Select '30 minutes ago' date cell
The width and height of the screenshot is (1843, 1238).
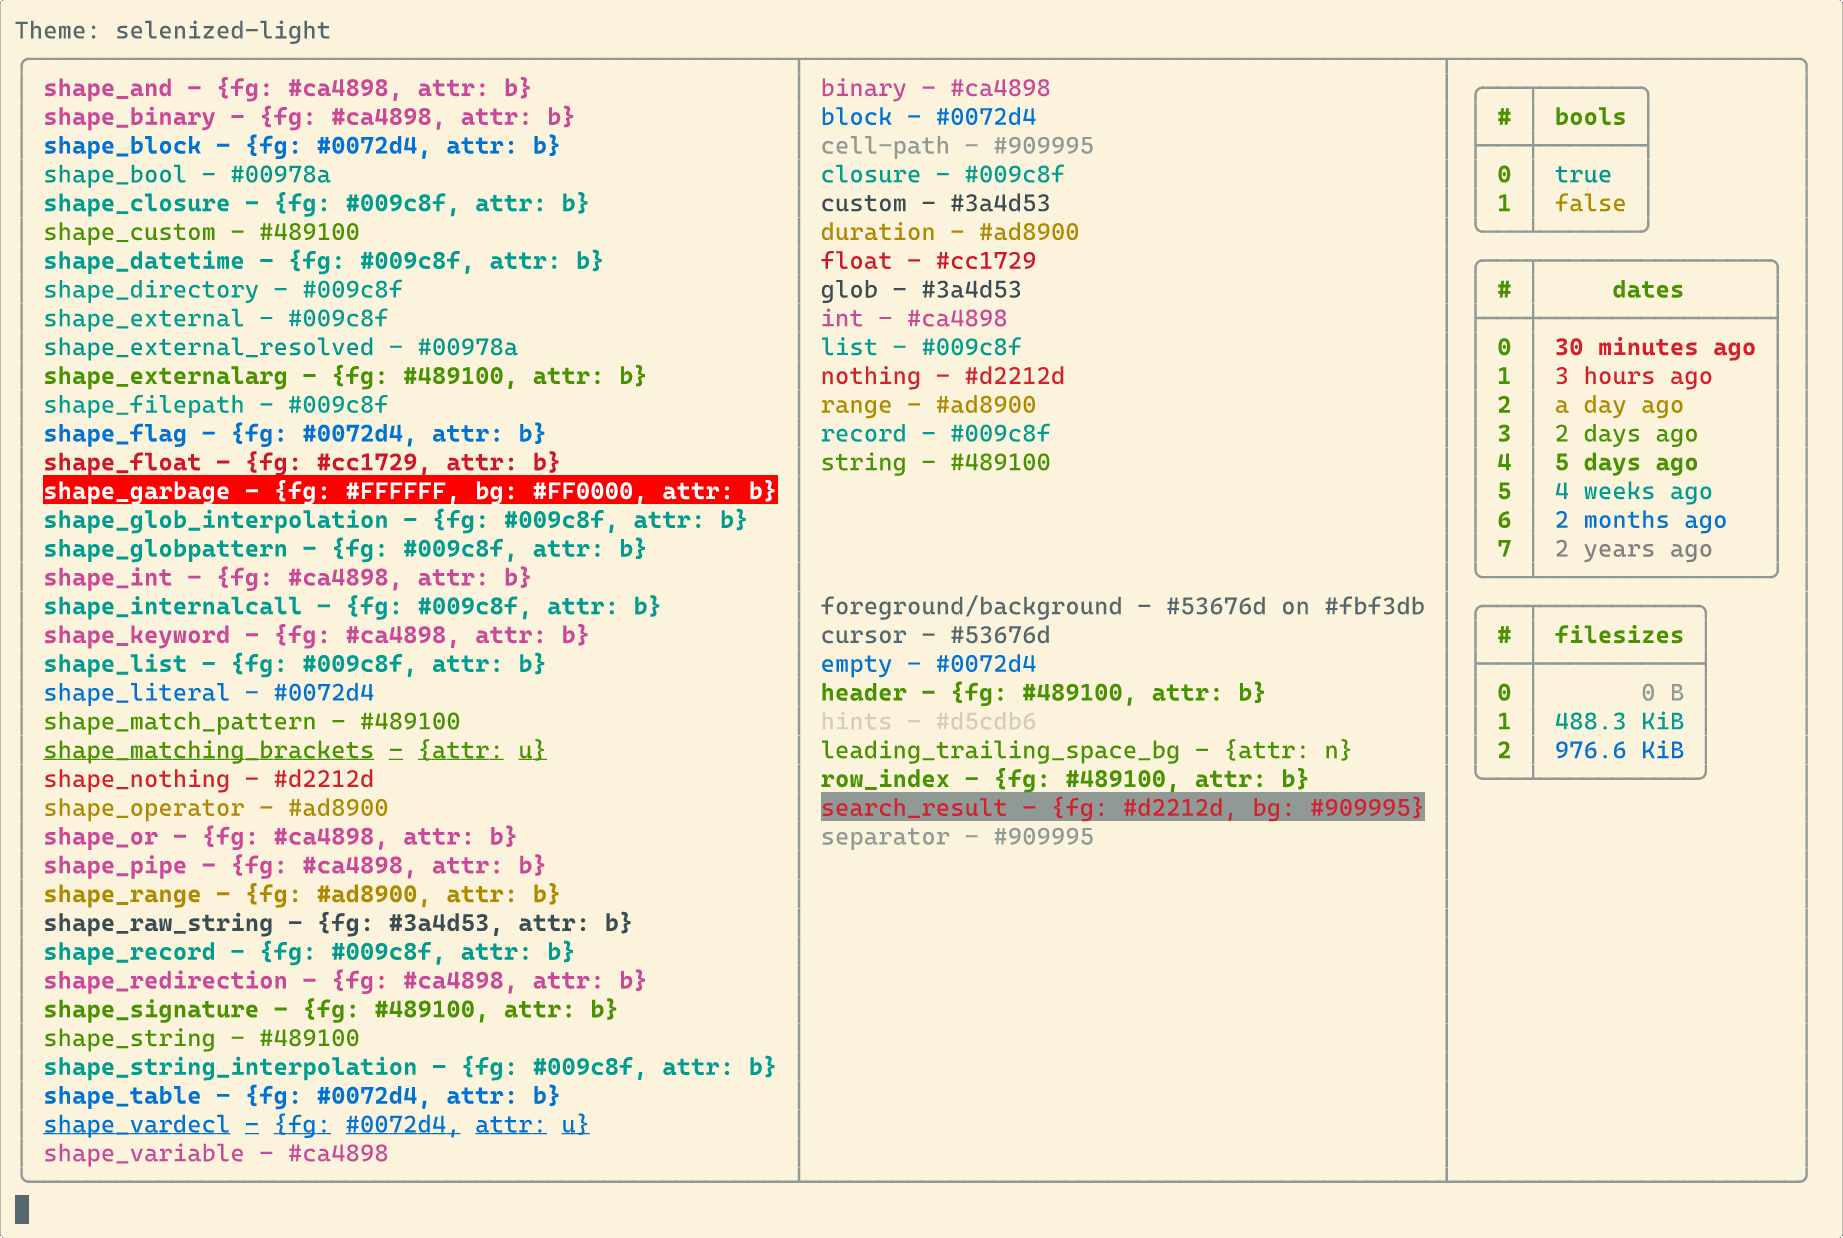coord(1655,348)
